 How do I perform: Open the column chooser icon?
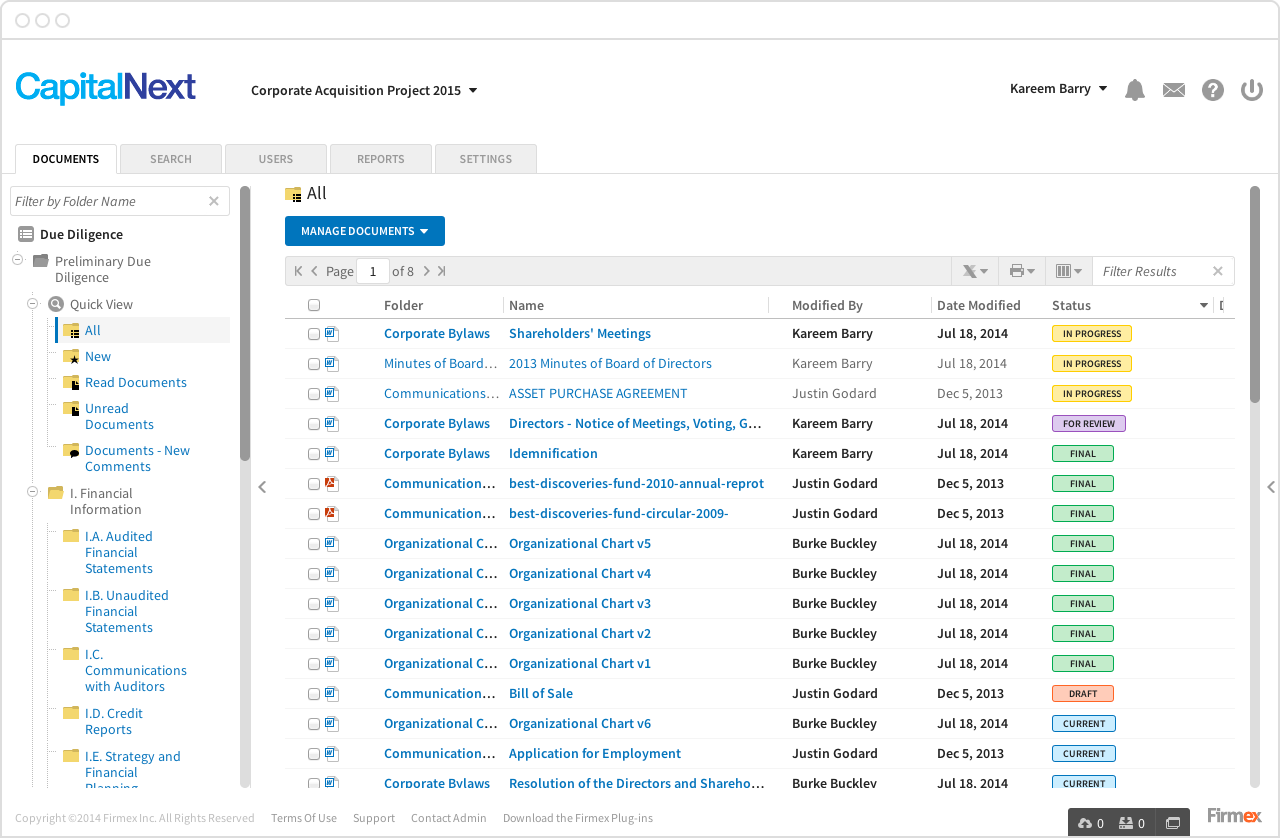tap(1068, 271)
